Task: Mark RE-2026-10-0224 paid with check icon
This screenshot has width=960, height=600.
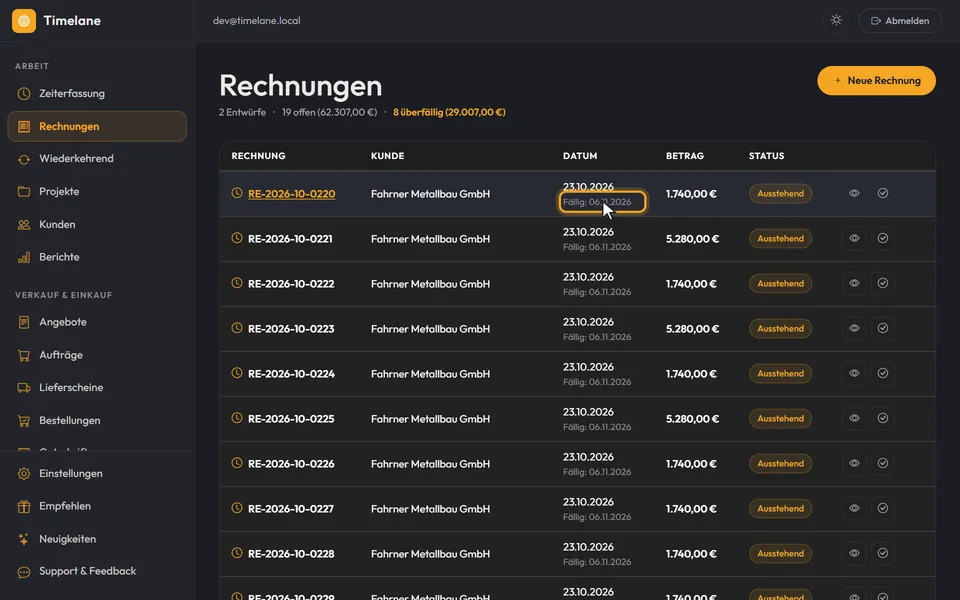Action: tap(883, 373)
